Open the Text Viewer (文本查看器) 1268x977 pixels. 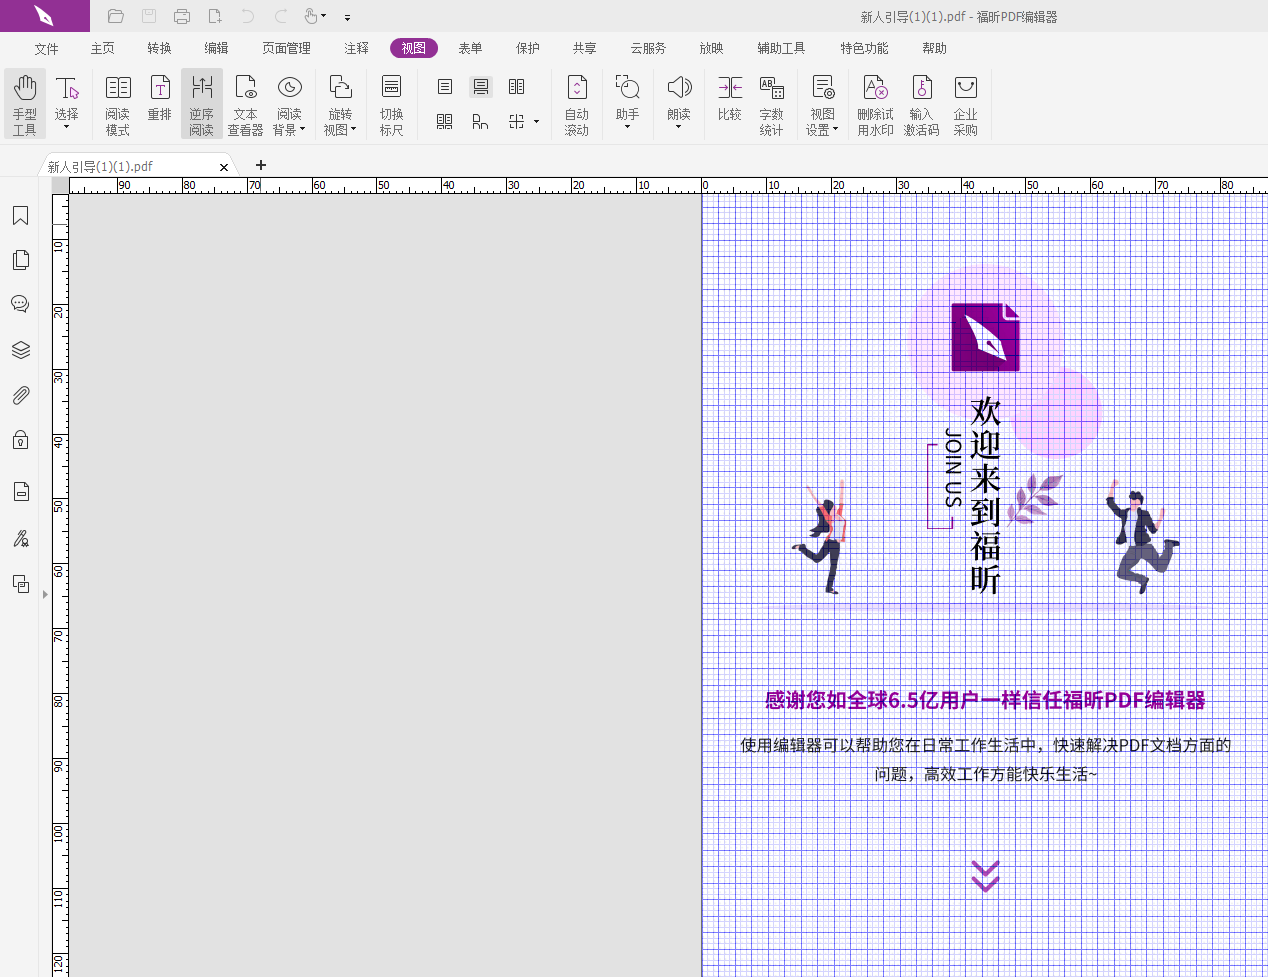tap(245, 104)
